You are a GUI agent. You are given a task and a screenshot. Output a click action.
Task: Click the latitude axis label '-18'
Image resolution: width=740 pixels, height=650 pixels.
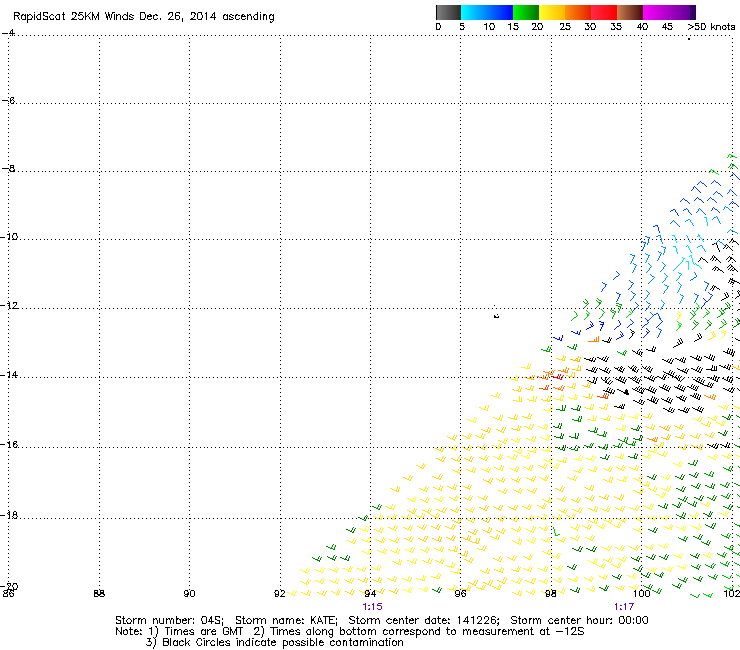point(9,515)
